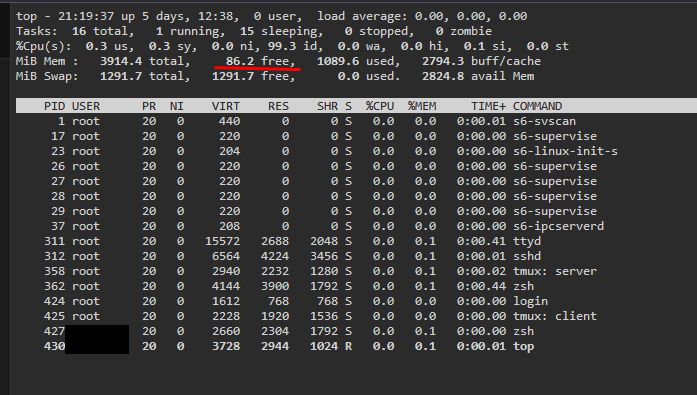Click the PID column header
Viewport: 697px width, 395px height.
click(x=54, y=106)
